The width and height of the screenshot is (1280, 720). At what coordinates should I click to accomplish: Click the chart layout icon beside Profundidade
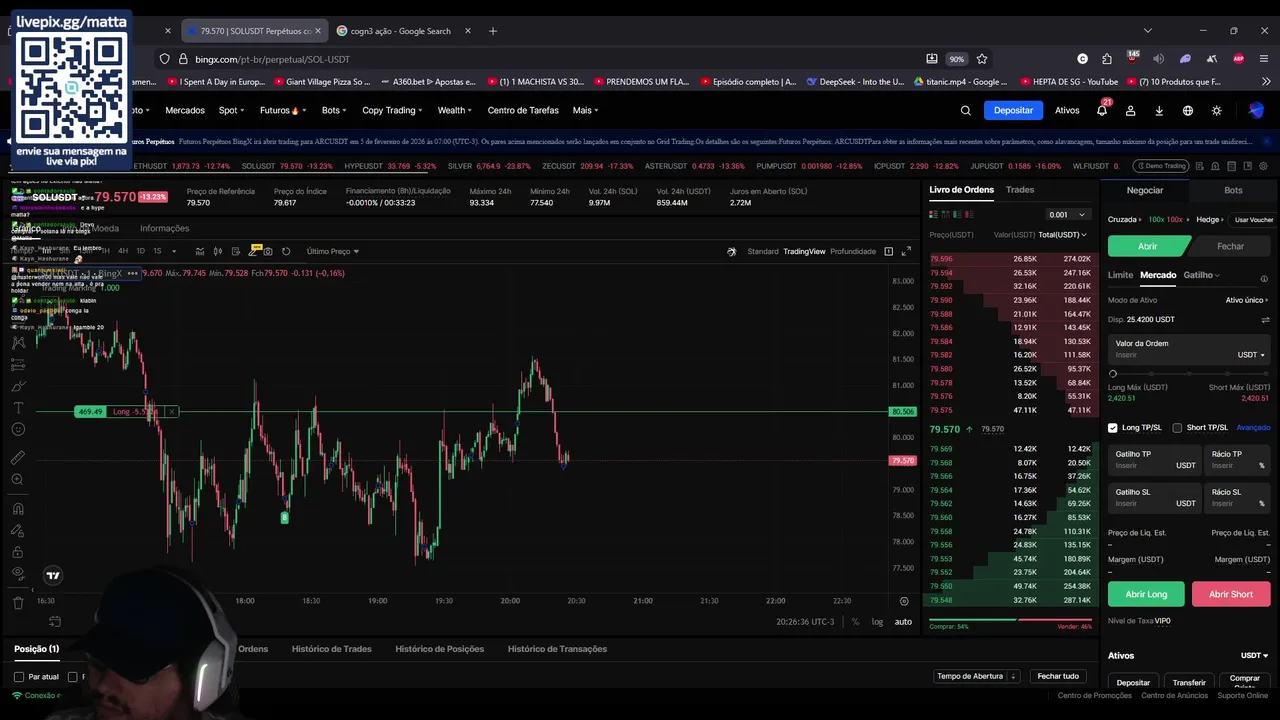click(x=888, y=251)
